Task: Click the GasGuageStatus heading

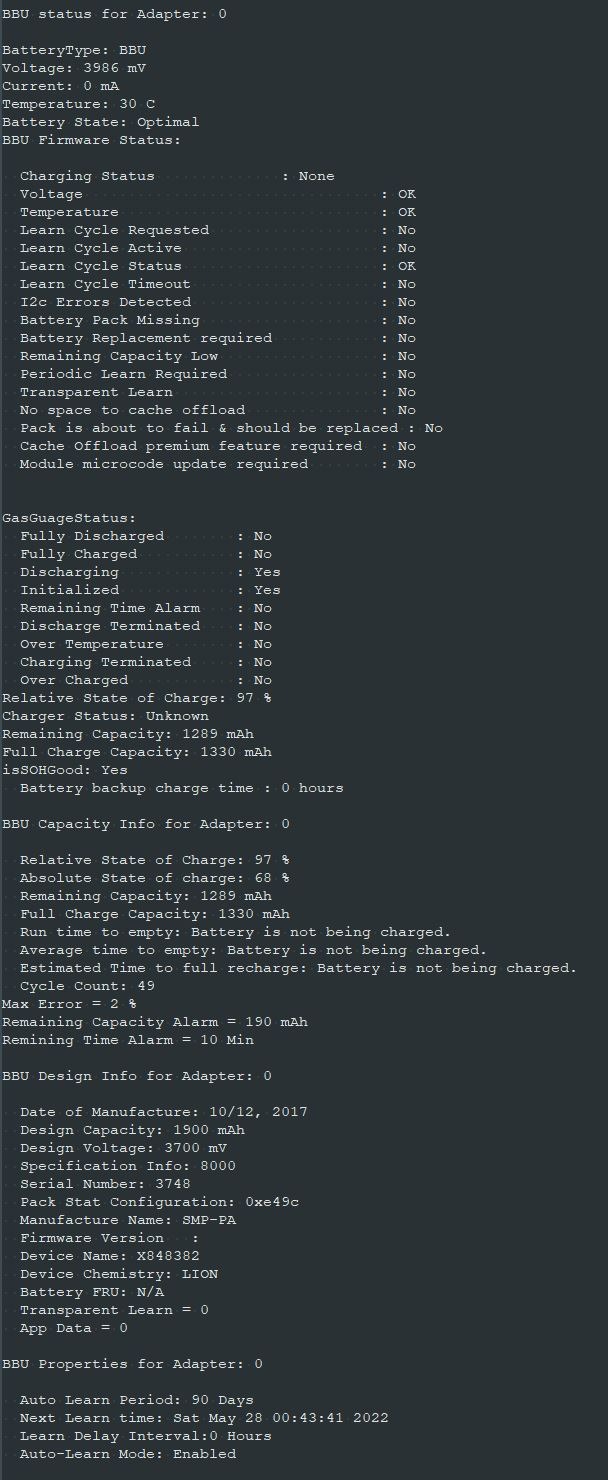Action: tap(69, 518)
